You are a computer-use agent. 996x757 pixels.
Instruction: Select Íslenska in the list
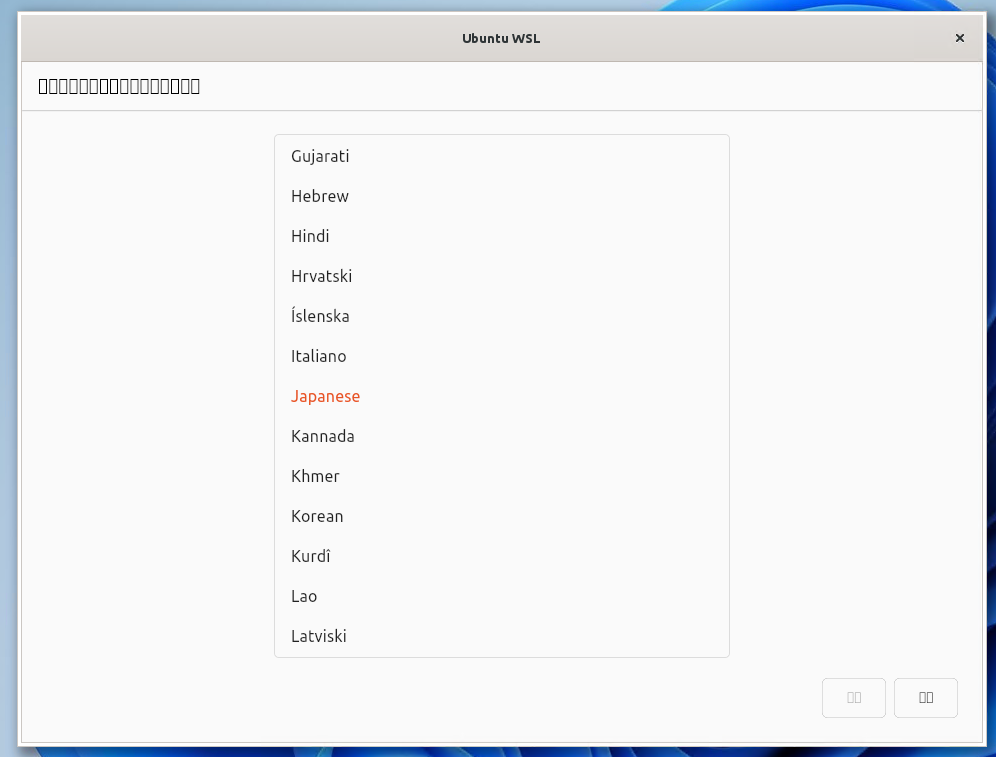pos(320,316)
